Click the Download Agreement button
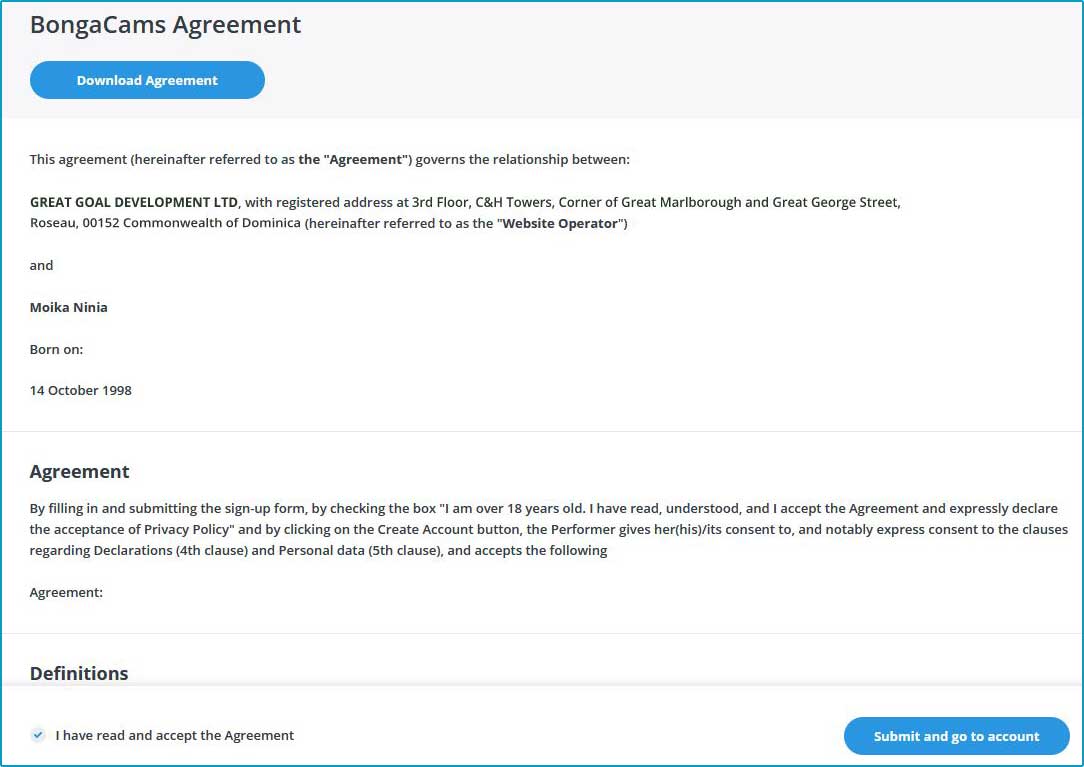The width and height of the screenshot is (1084, 767). (146, 80)
